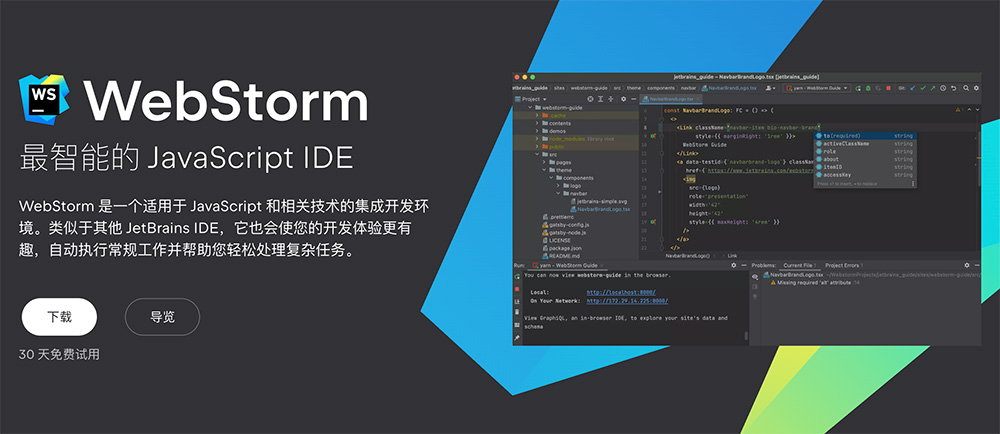Click the IDE settings gear in top toolbar

pos(976,88)
